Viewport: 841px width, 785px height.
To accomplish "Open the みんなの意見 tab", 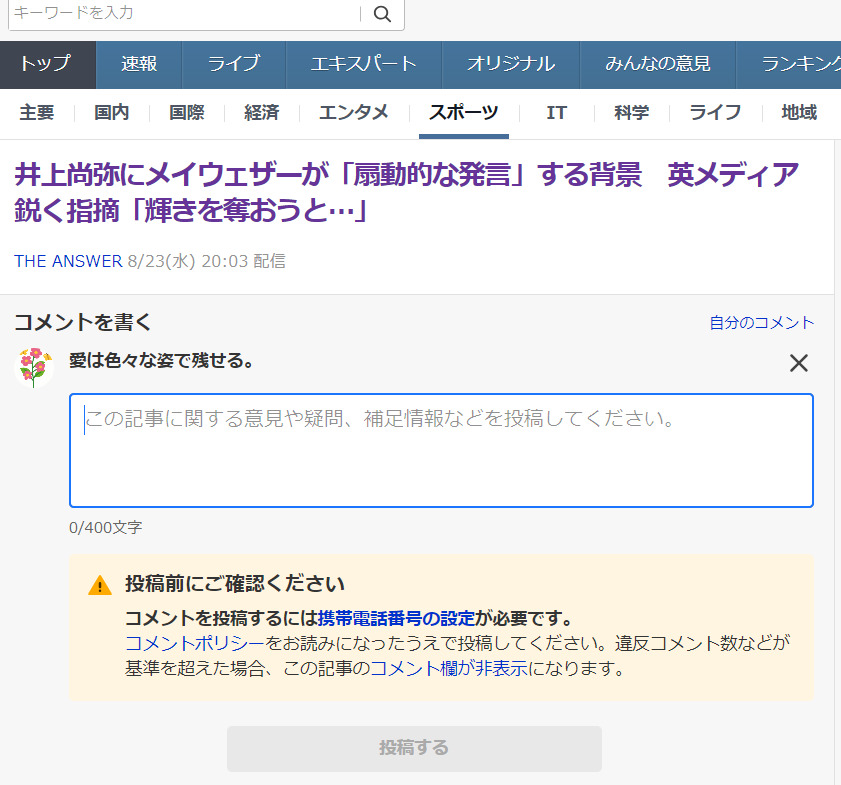I will coord(657,64).
